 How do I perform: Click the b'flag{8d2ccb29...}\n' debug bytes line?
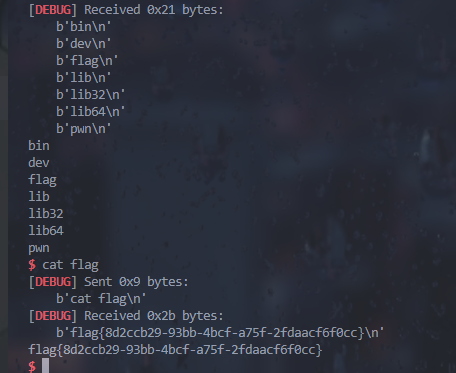pyautogui.click(x=220, y=333)
